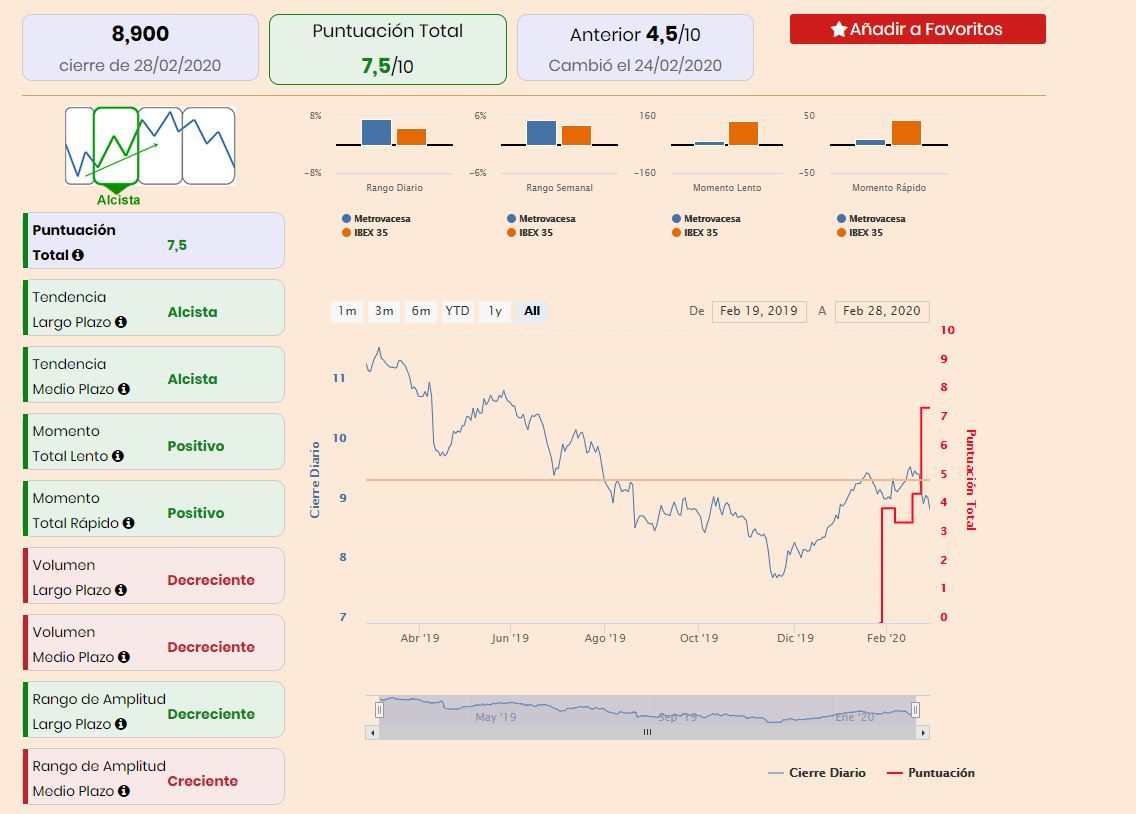
Task: Click the orange IBEX 35 bar in Momento Rápido
Action: 906,133
